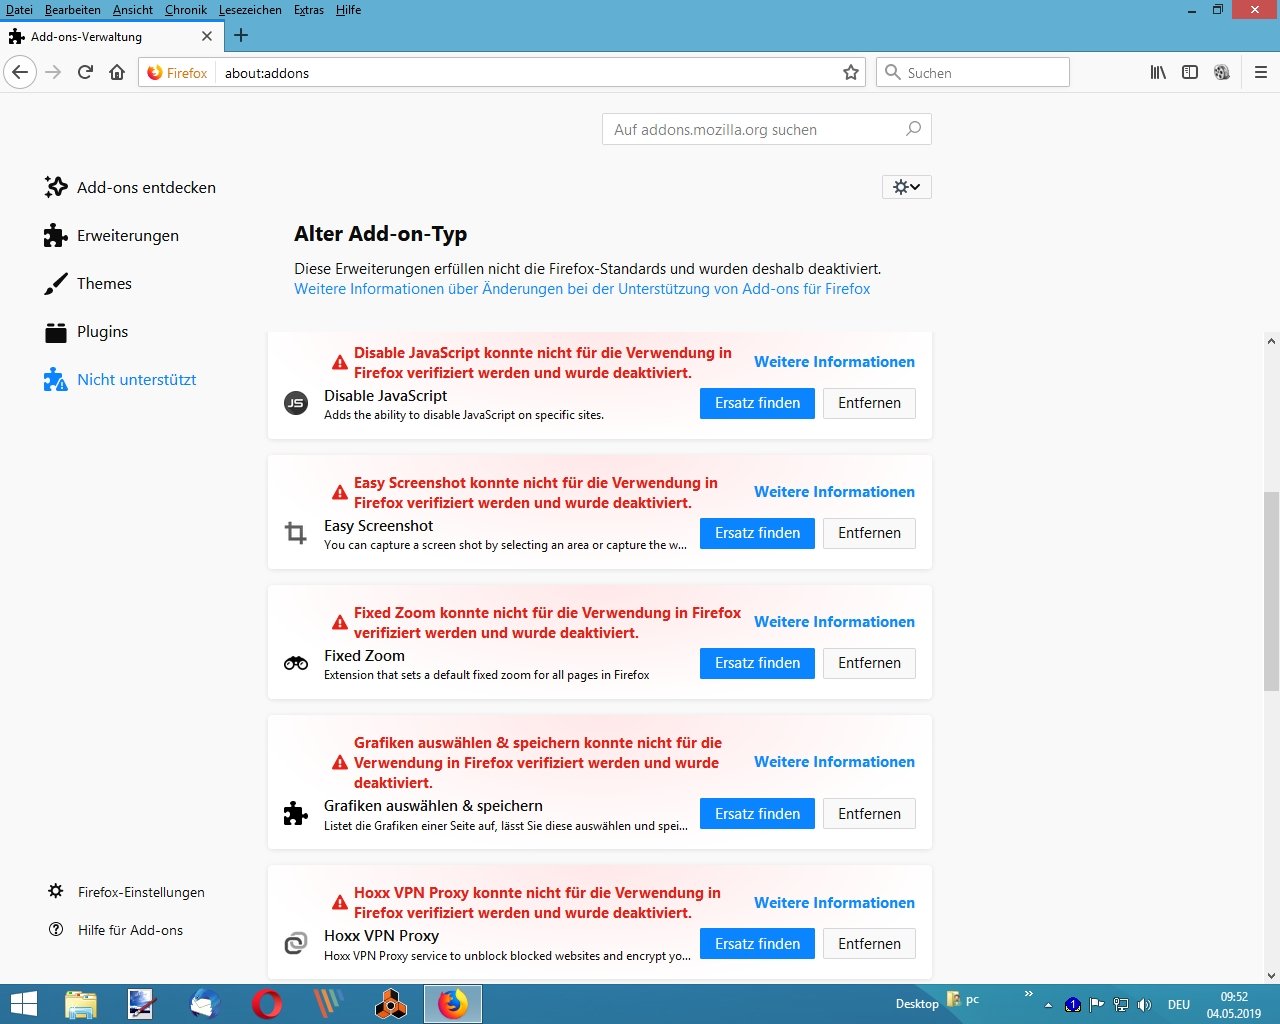This screenshot has height=1024, width=1280.
Task: Open Firefox-Einstellungen from the sidebar
Action: (x=127, y=892)
